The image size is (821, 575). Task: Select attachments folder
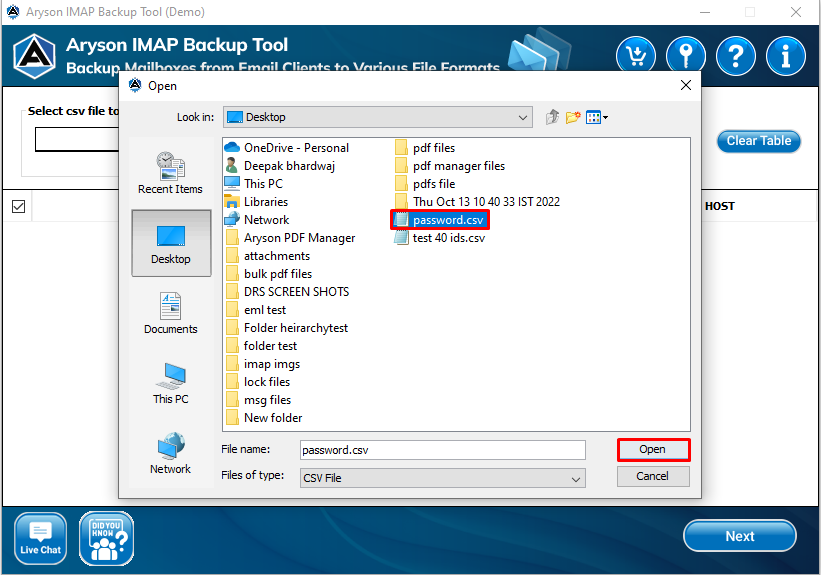click(268, 256)
